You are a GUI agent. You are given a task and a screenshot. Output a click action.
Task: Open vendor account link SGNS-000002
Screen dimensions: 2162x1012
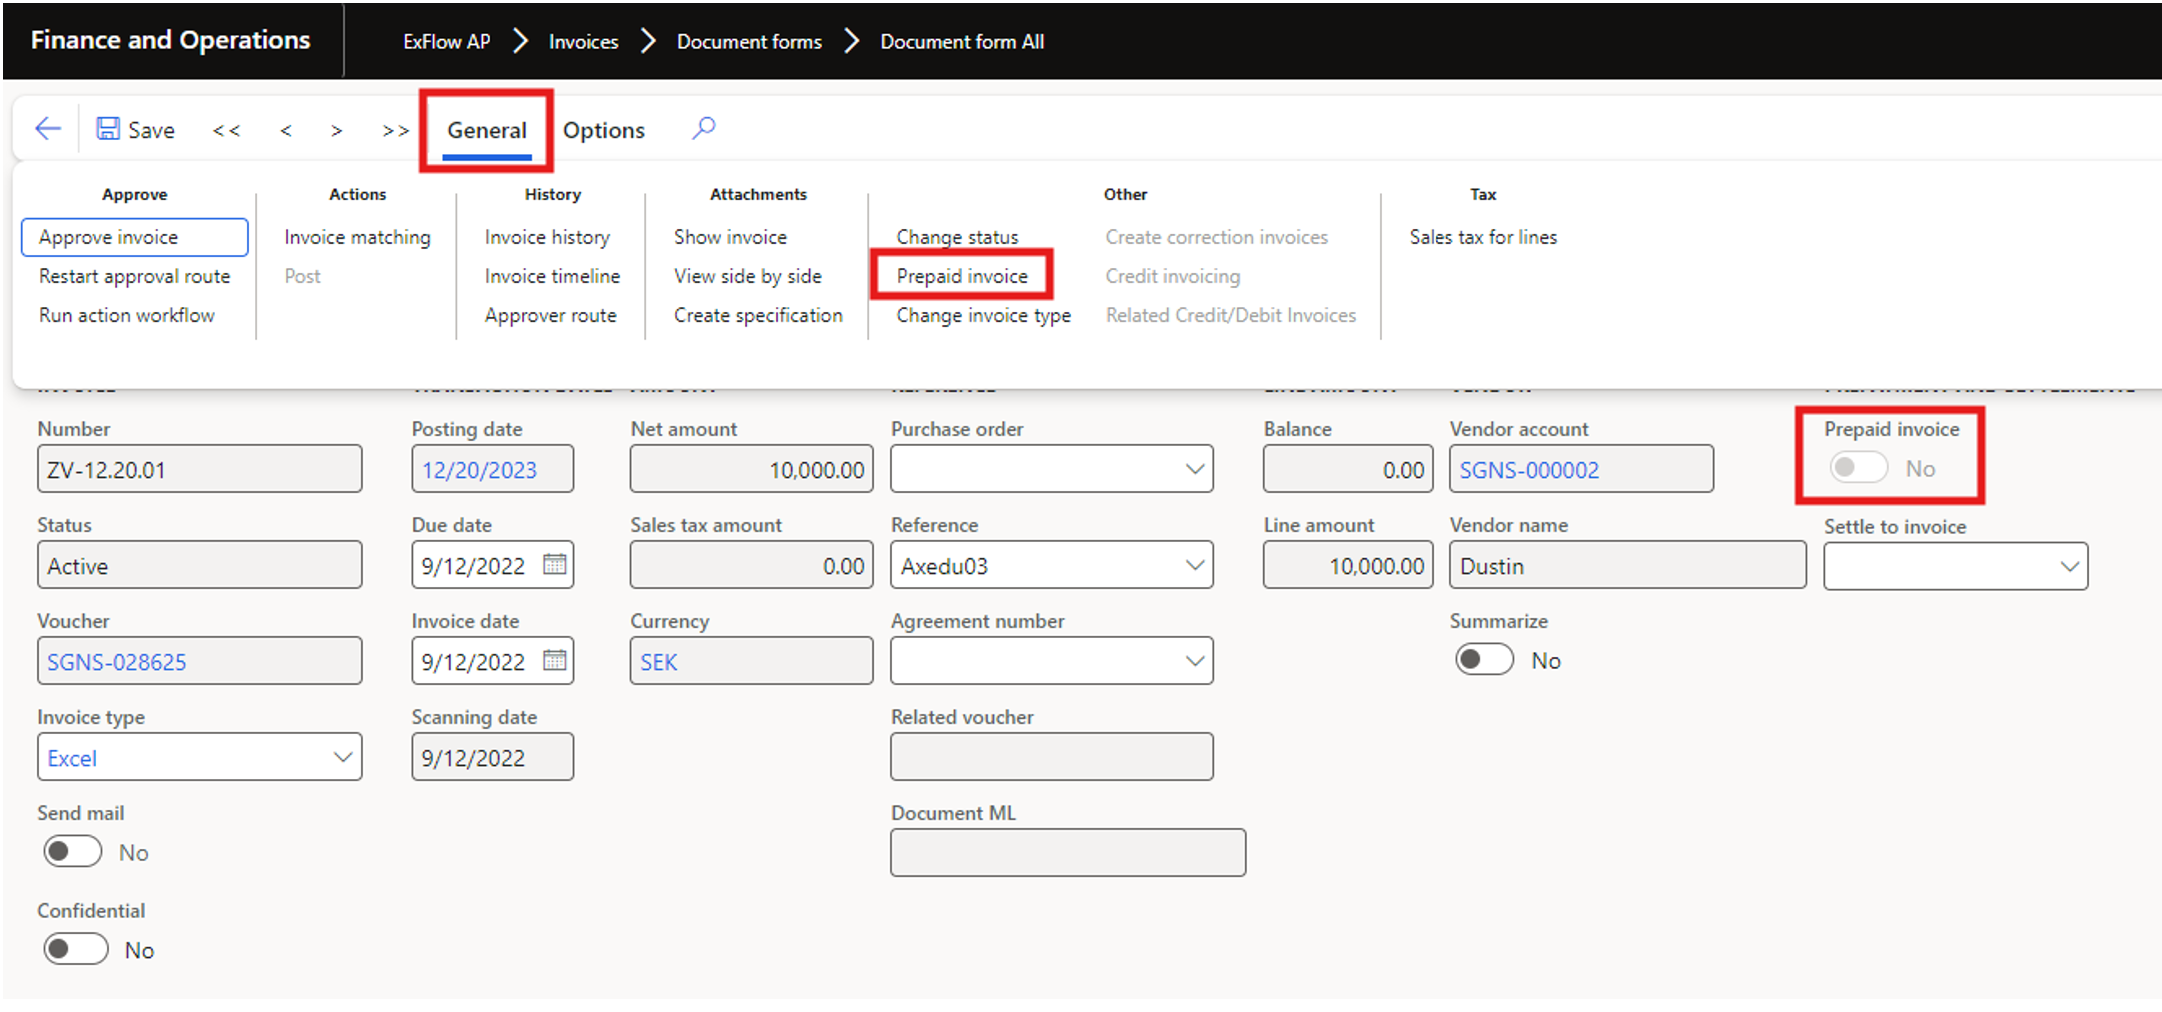point(1529,470)
